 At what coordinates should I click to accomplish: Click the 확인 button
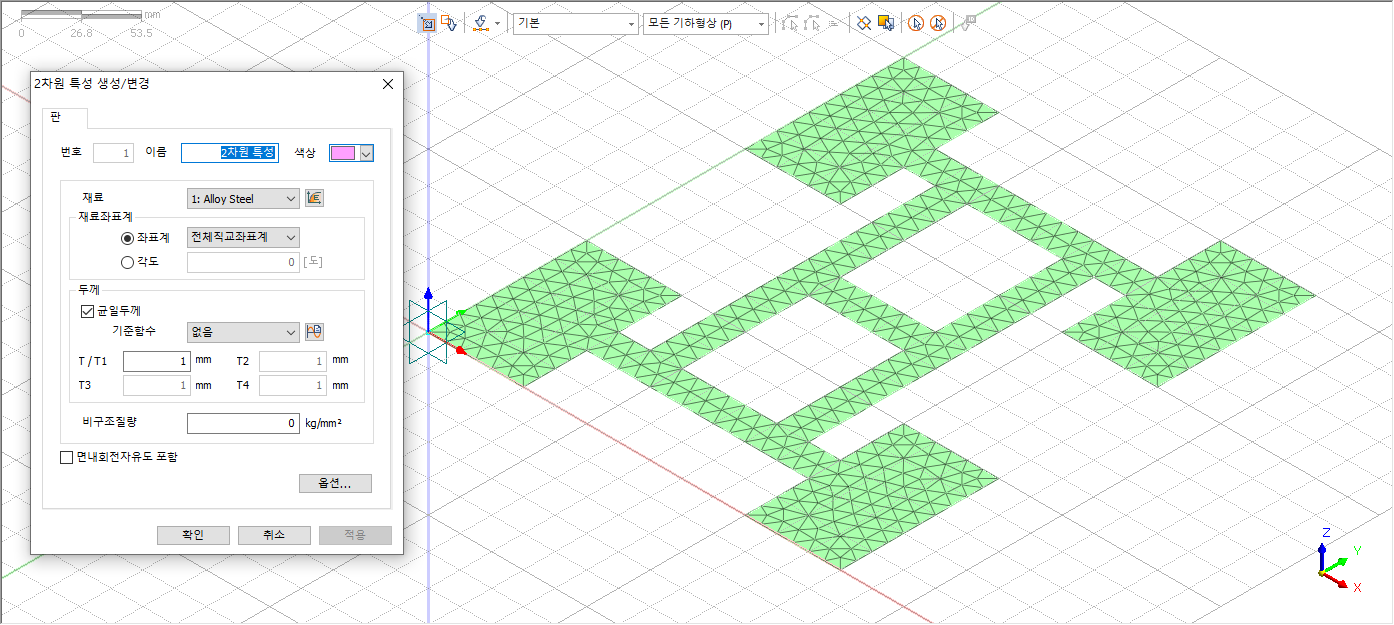193,536
